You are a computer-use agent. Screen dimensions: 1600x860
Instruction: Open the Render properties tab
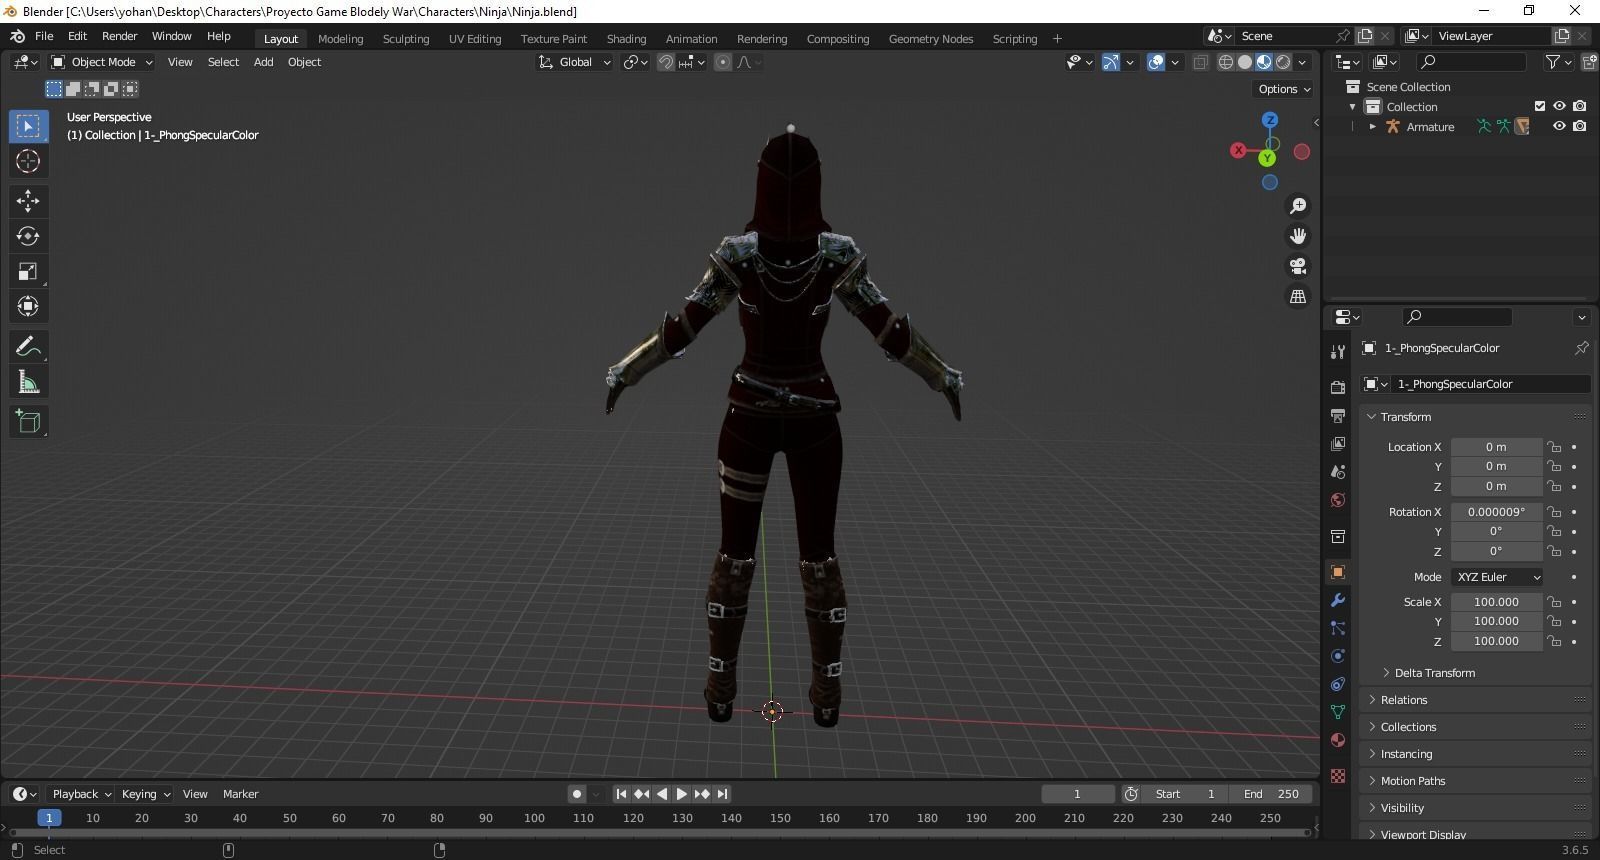pyautogui.click(x=1338, y=387)
